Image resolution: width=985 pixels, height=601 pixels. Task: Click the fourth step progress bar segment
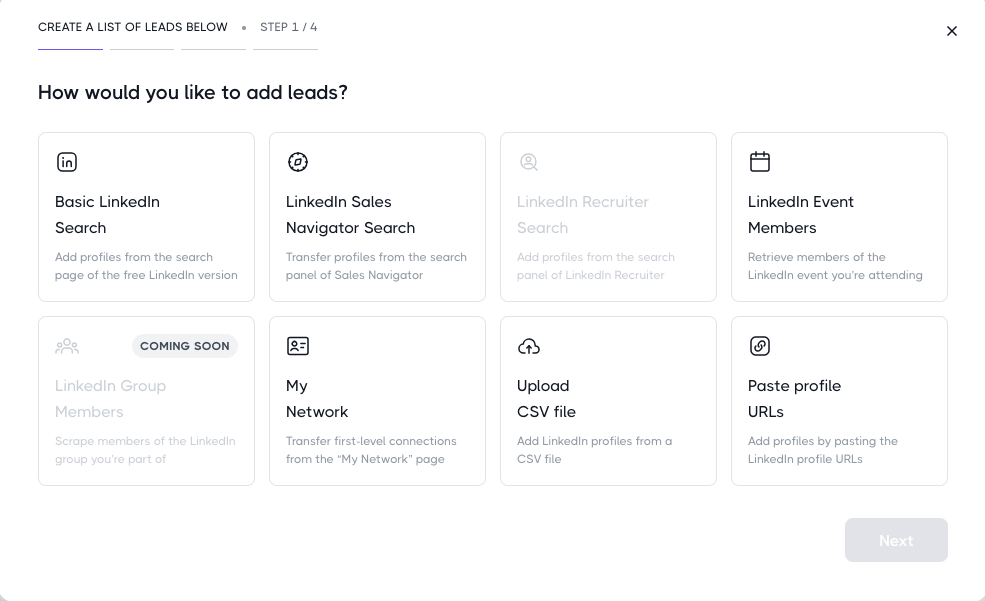285,49
